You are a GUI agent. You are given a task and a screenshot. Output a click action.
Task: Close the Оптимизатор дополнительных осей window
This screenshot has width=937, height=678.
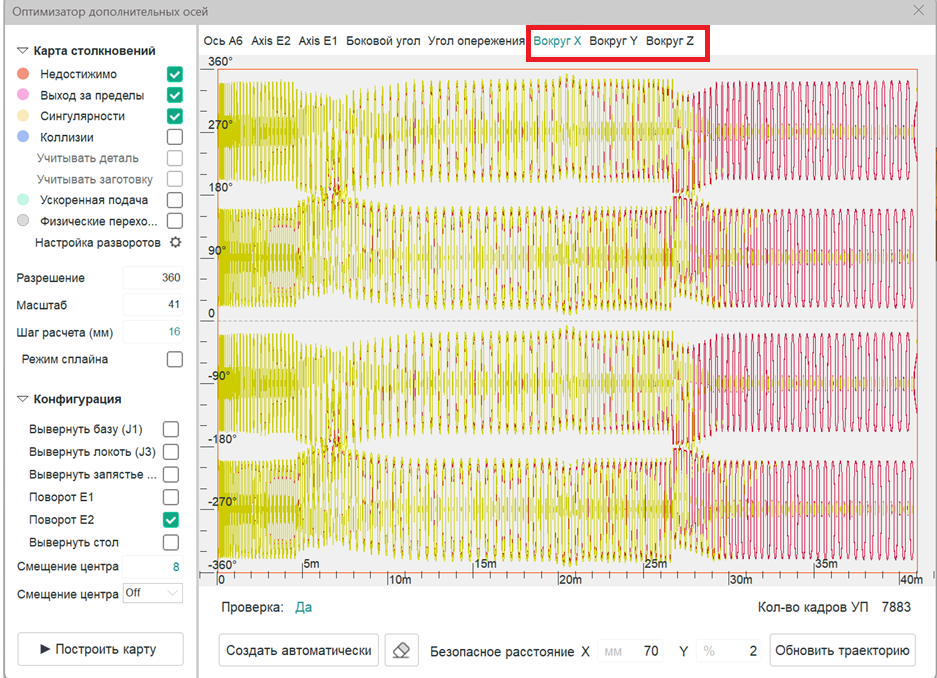click(x=918, y=10)
